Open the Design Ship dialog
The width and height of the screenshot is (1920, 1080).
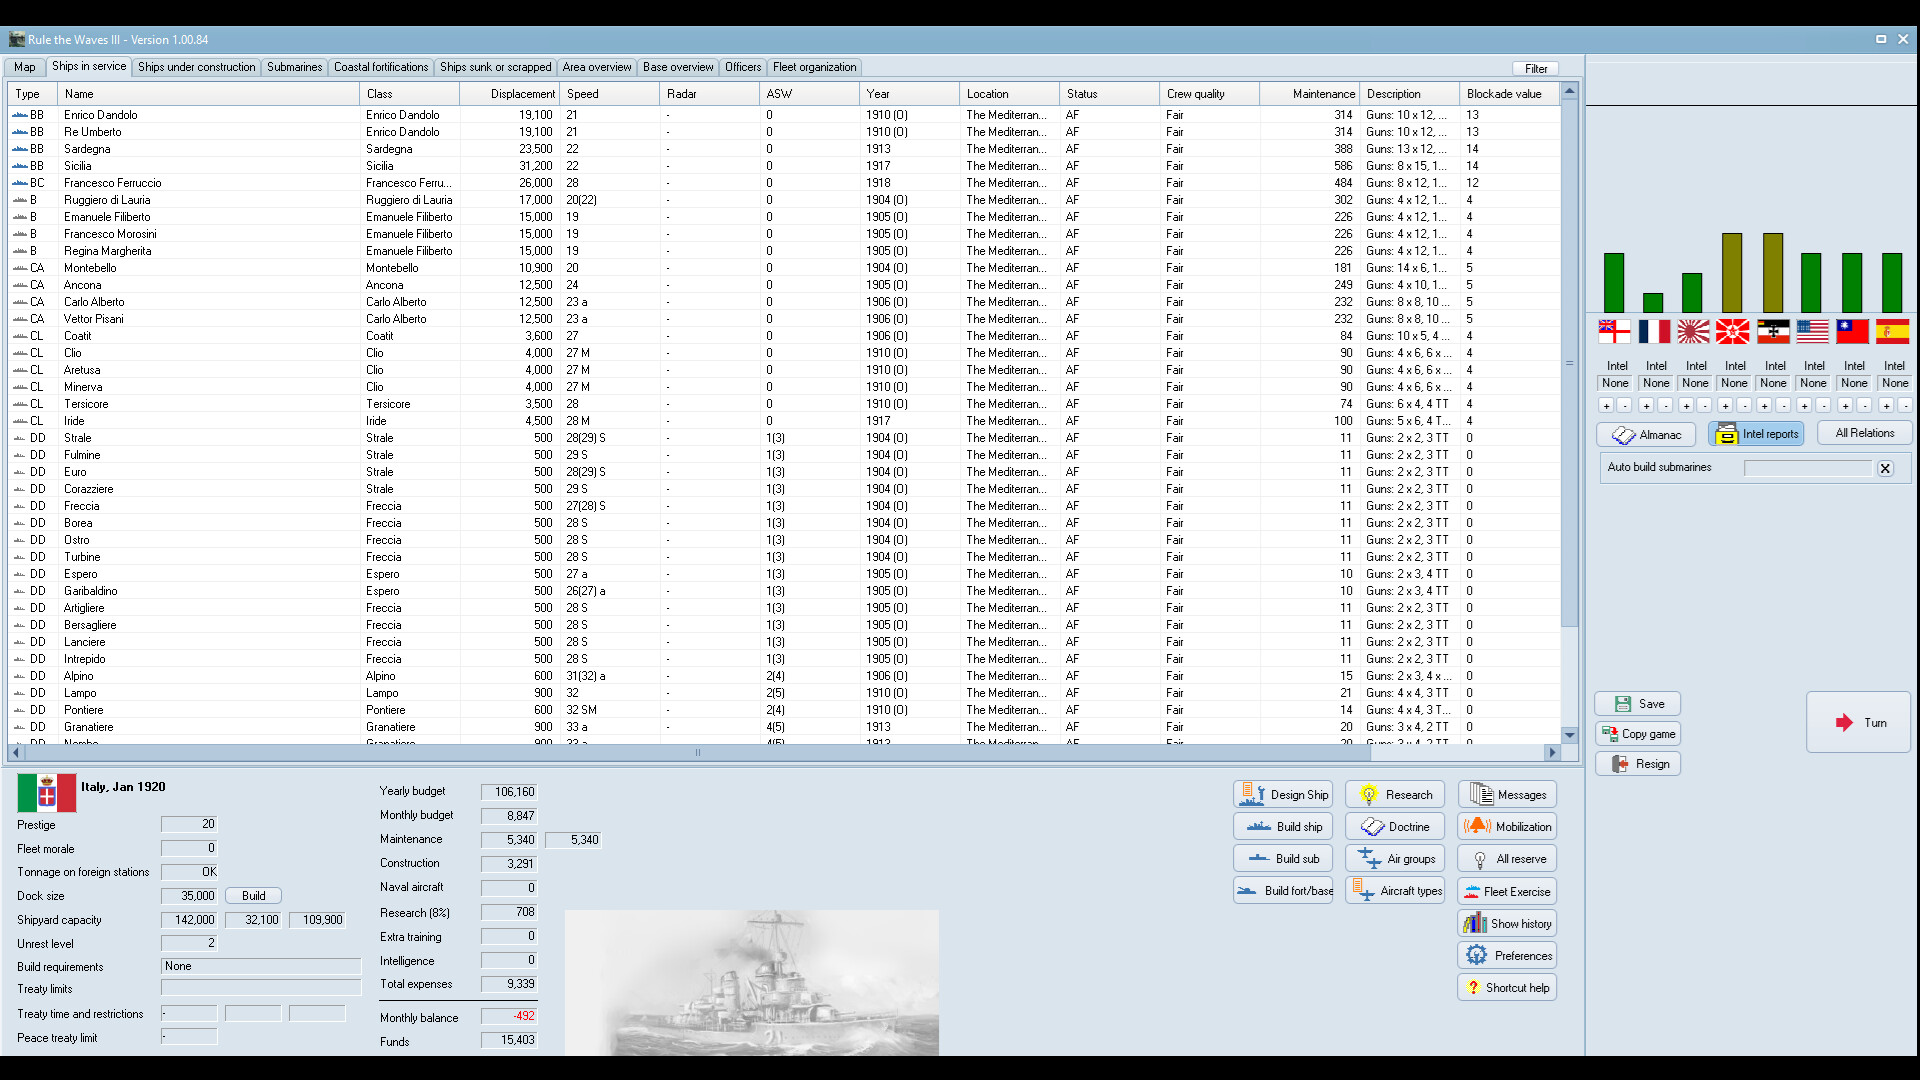click(x=1283, y=795)
